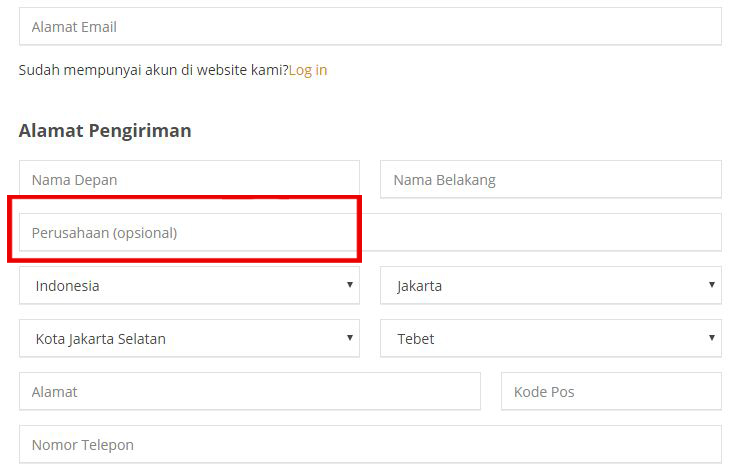Viewport: 740px width, 473px height.
Task: Click the arrow on the Tebet dropdown
Action: pos(712,338)
